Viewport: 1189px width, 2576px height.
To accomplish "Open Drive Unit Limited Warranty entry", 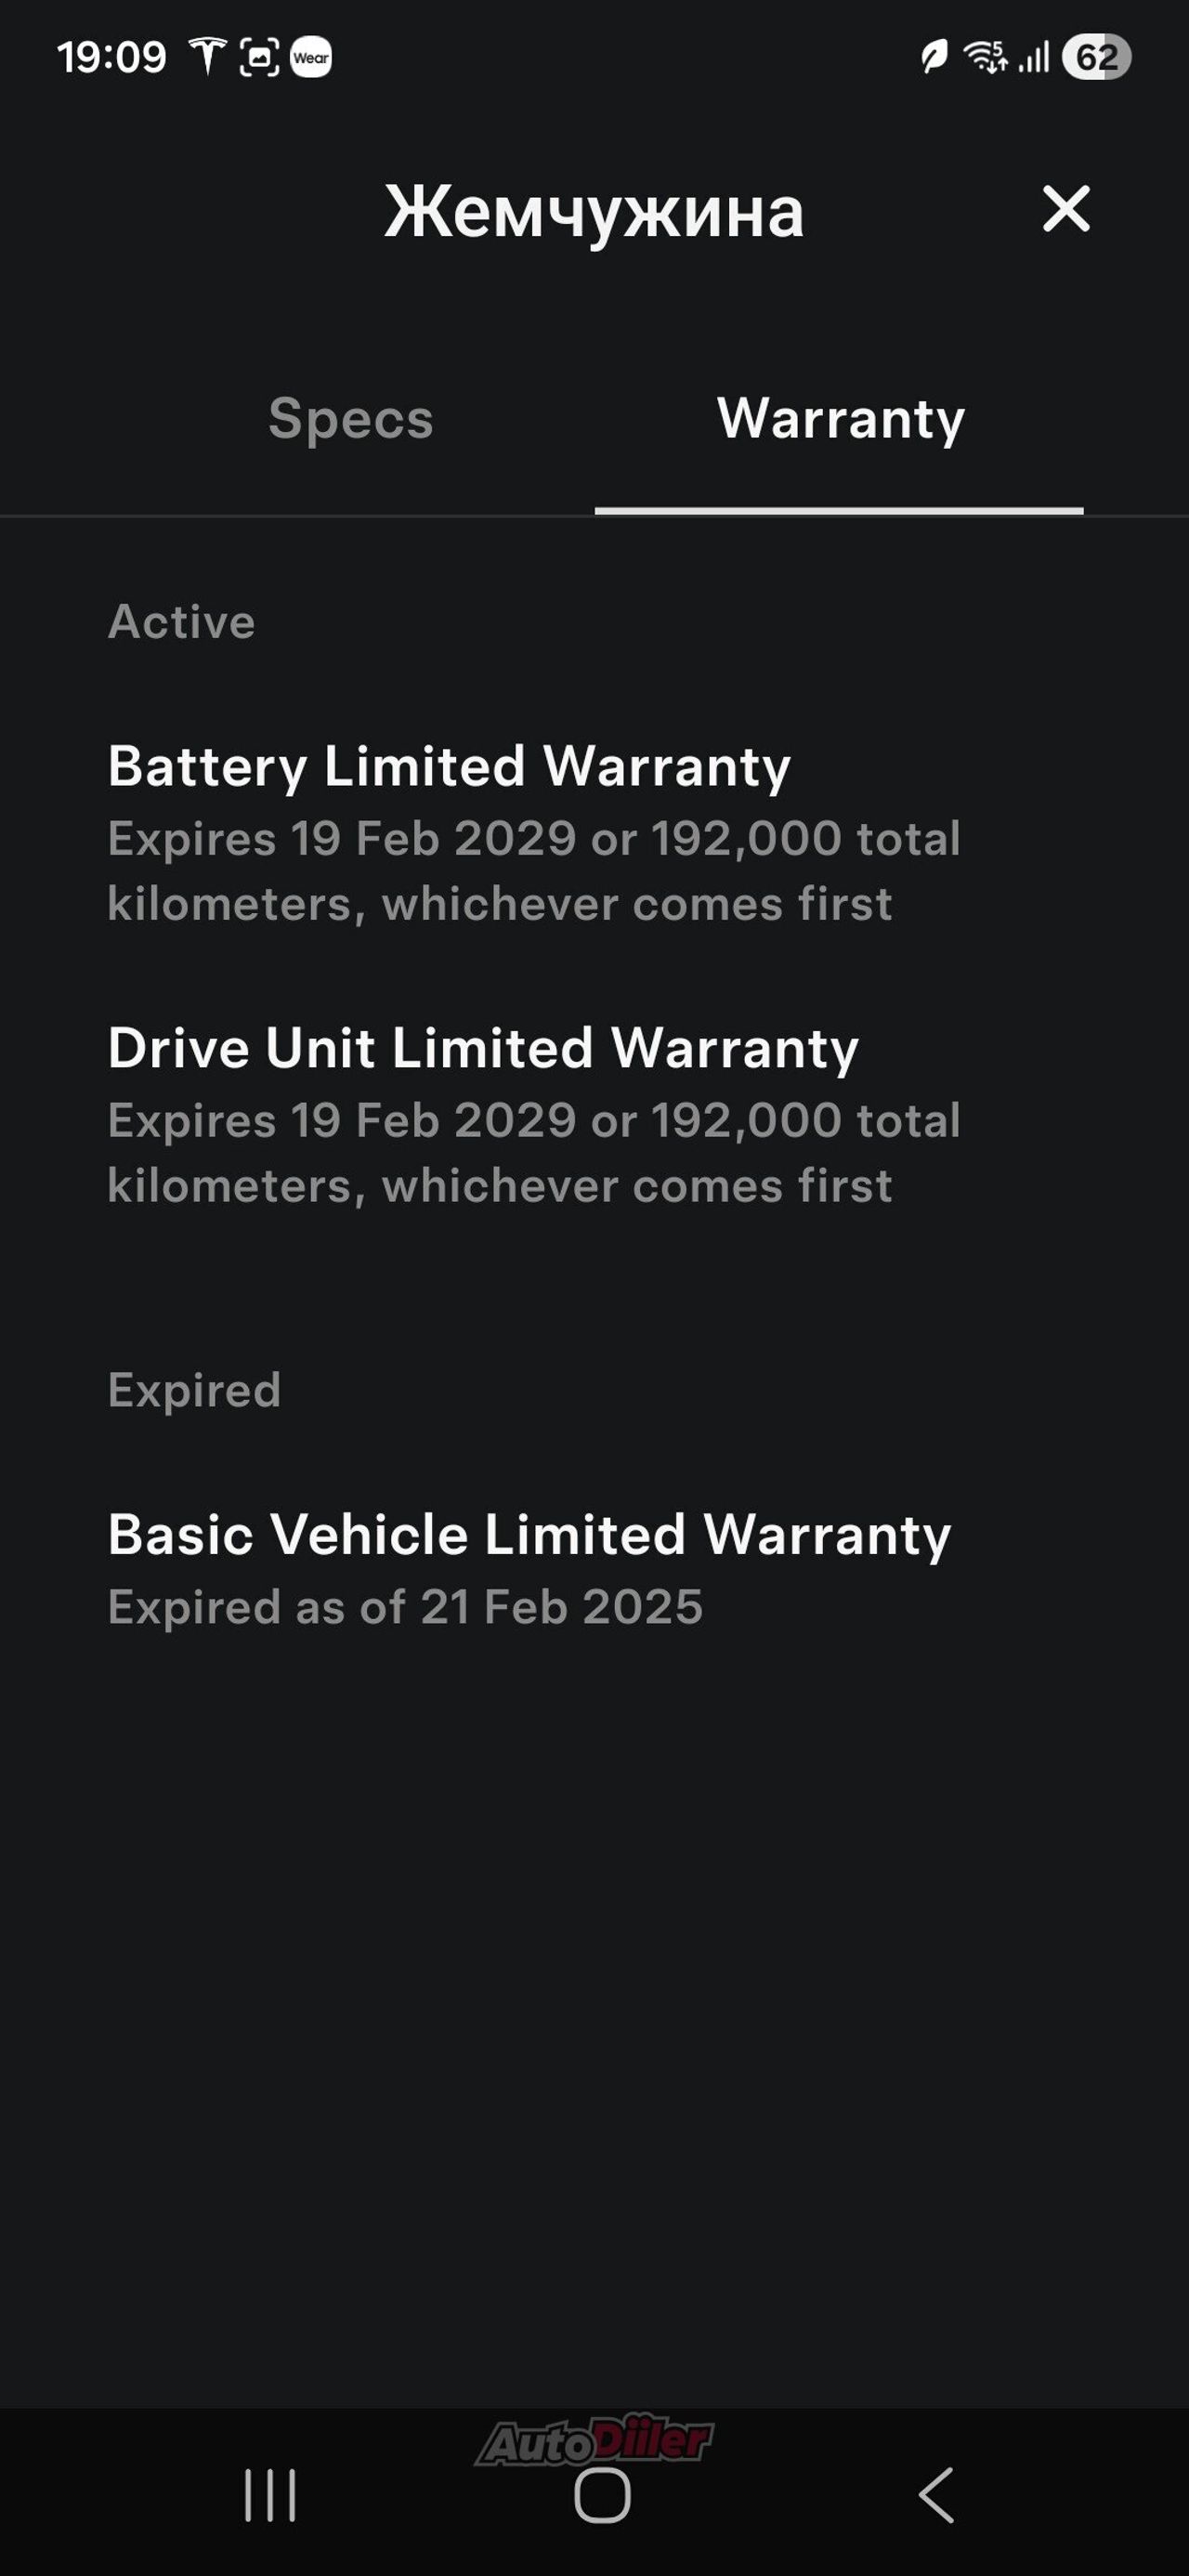I will (483, 1049).
